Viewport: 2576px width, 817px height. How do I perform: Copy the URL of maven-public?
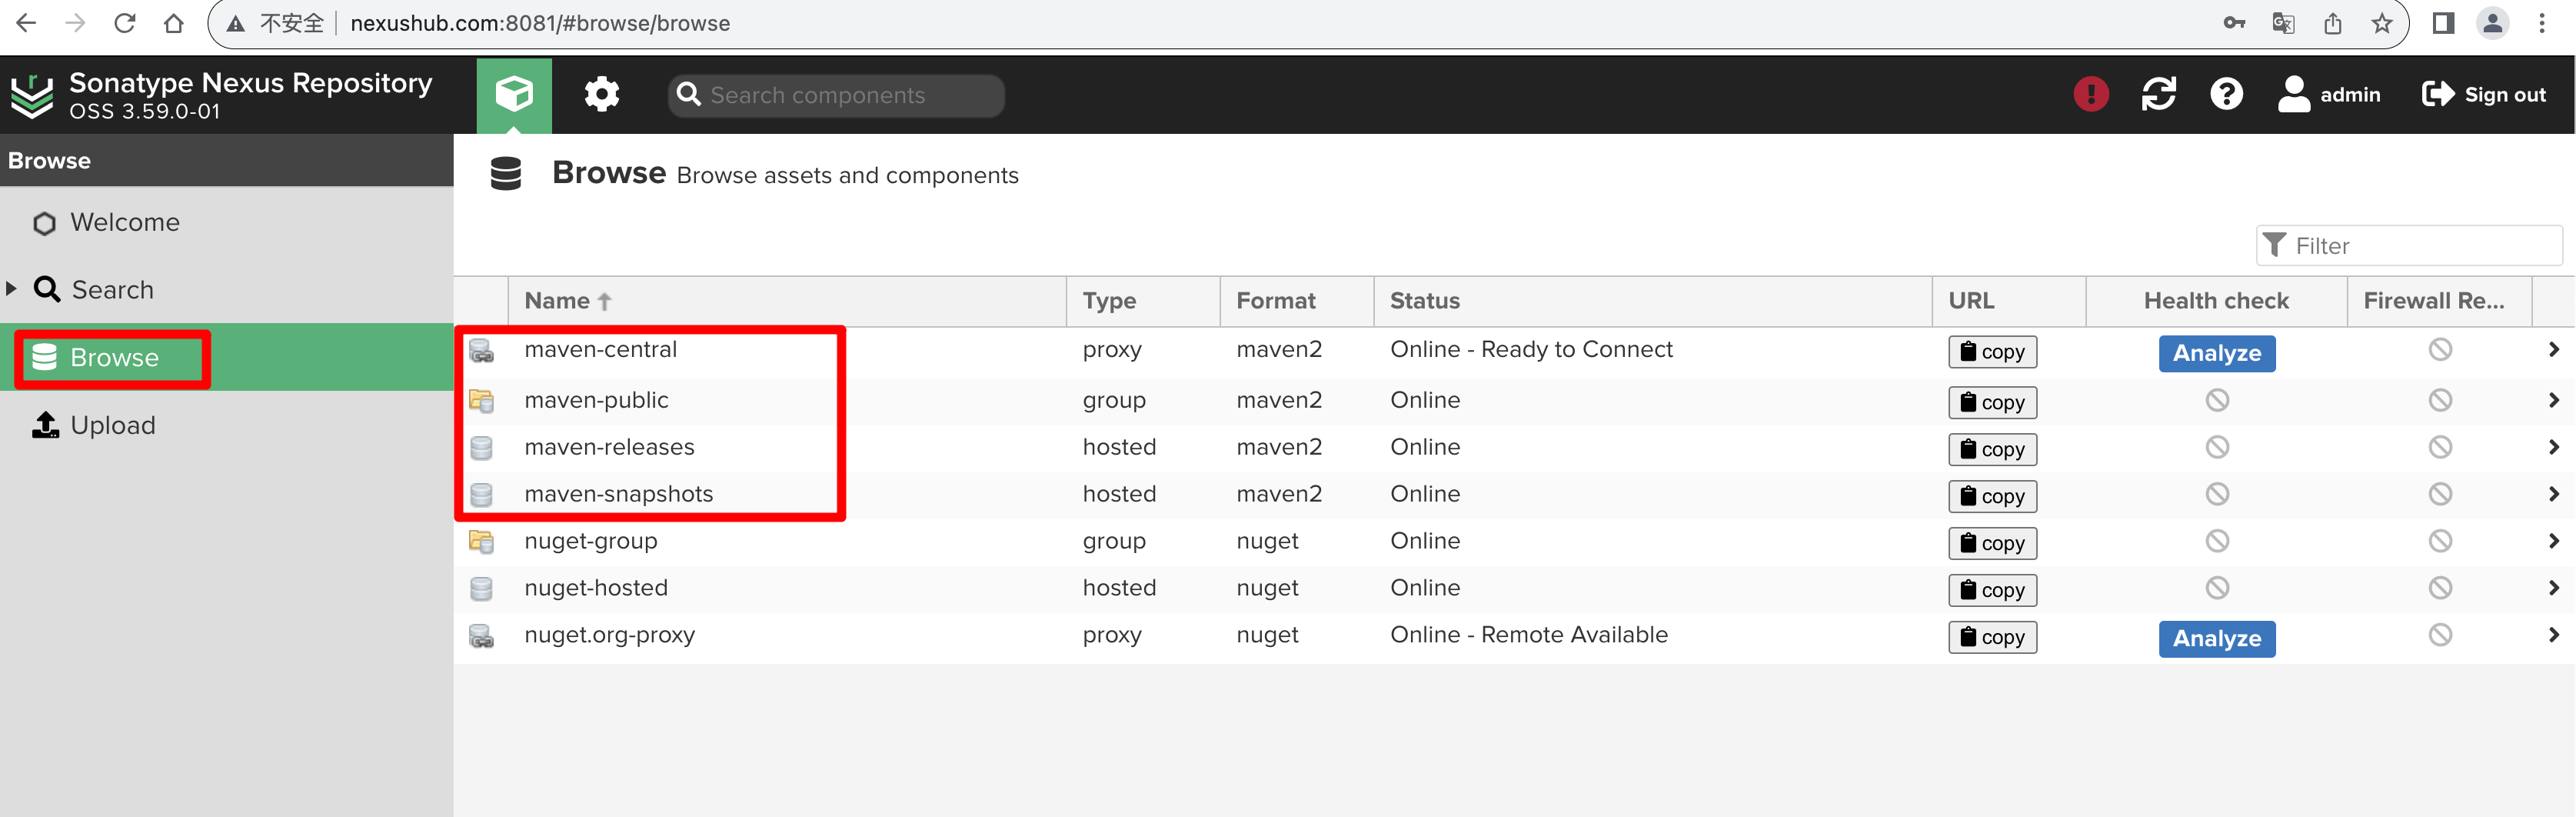click(x=1992, y=403)
